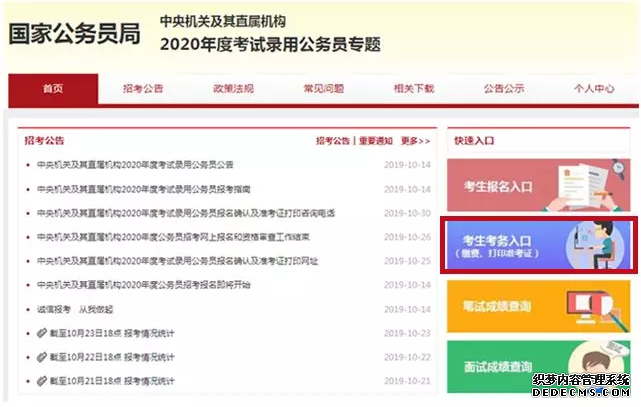Click date 2019-10-23 in the announcement list
The width and height of the screenshot is (641, 407).
407,333
